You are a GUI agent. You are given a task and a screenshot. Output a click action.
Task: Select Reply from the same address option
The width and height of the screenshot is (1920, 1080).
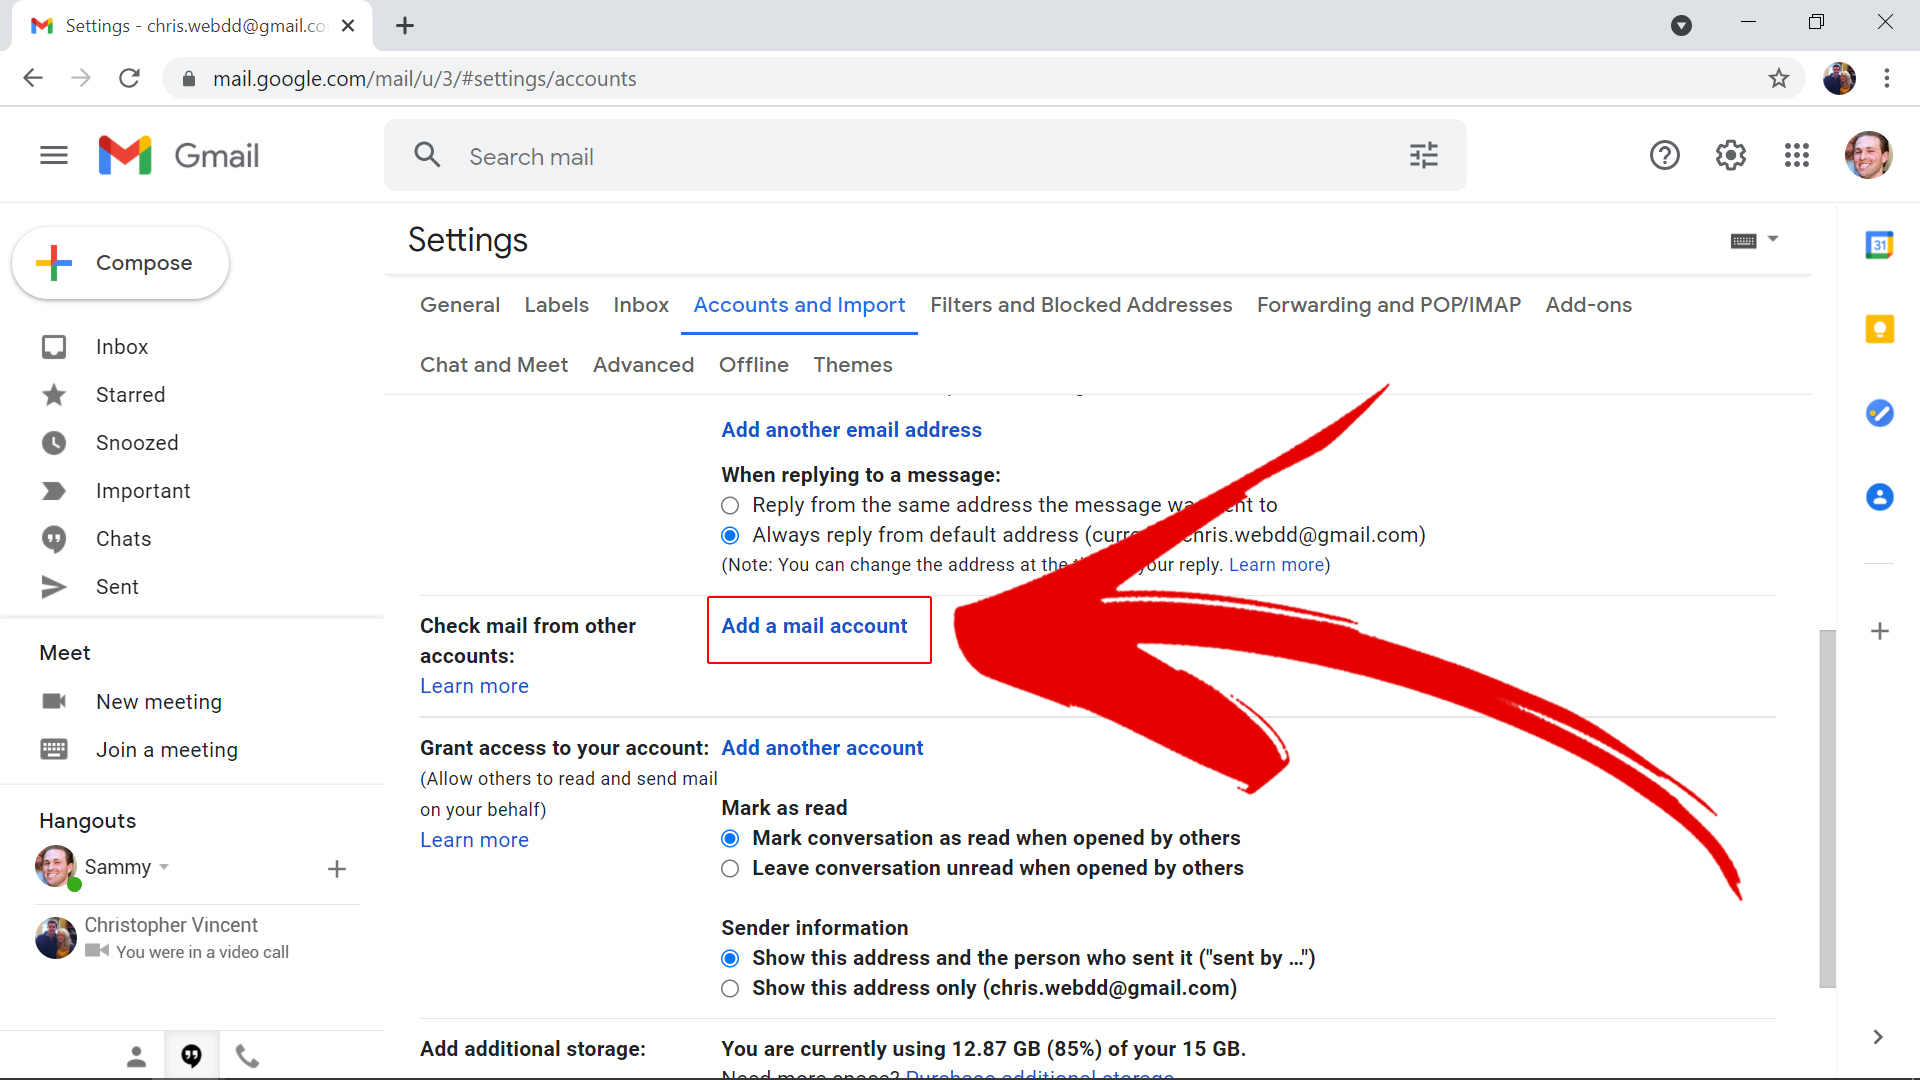(730, 506)
